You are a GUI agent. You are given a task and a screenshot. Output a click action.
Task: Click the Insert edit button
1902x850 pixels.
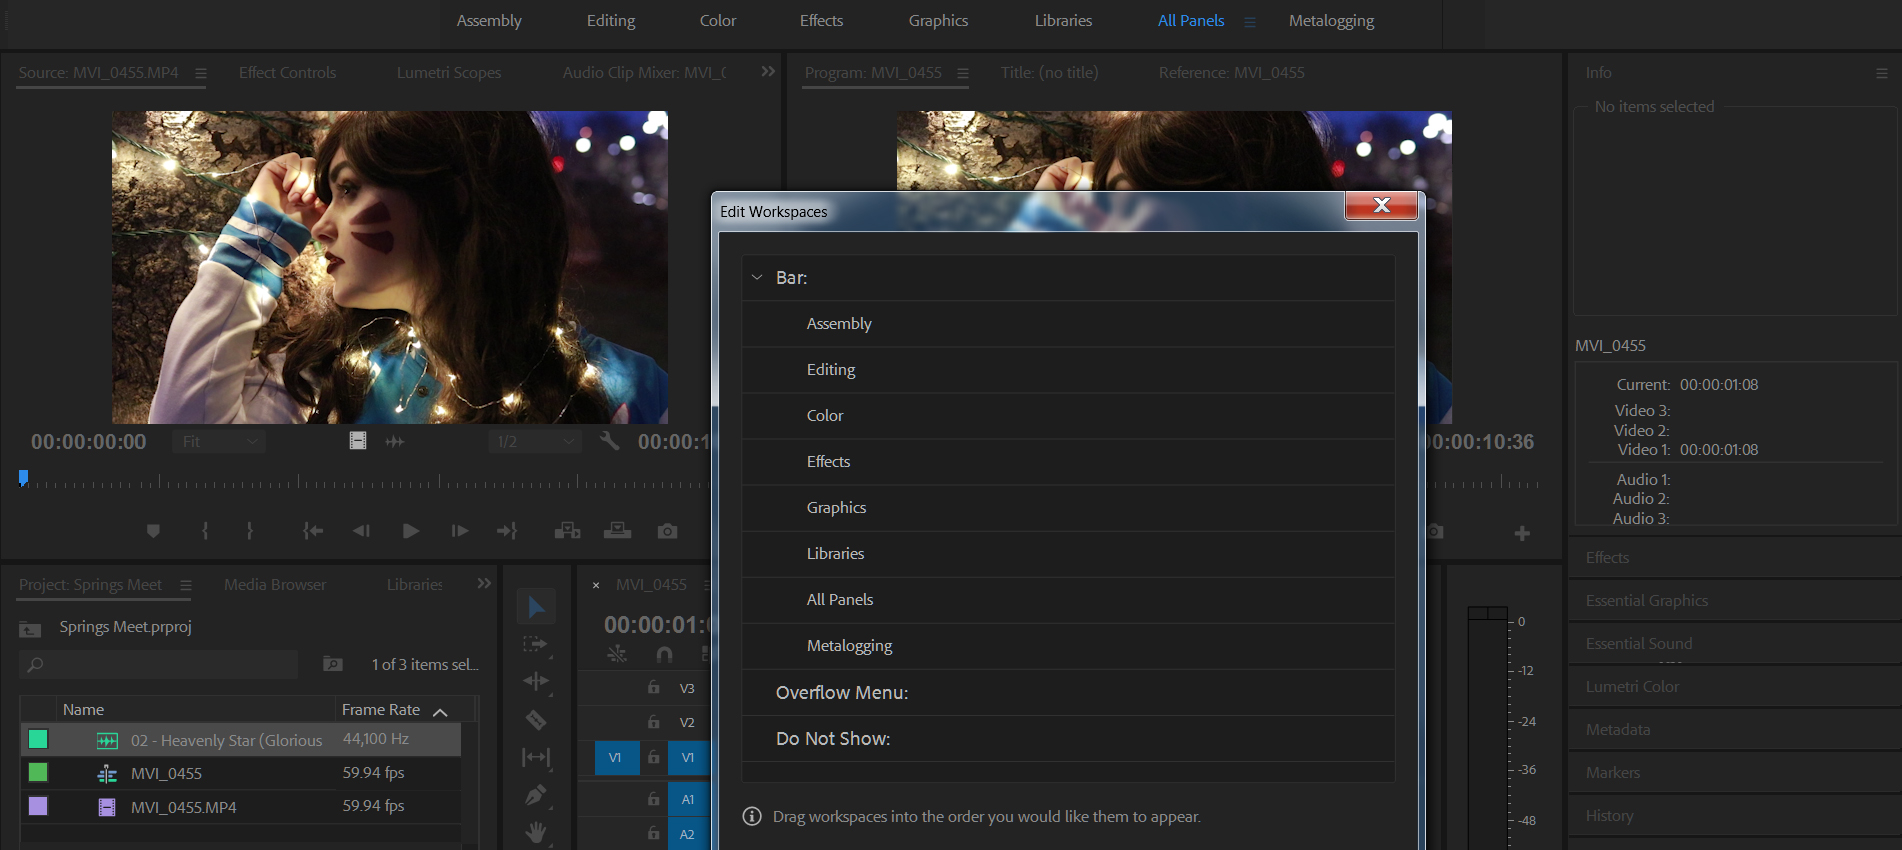coord(567,531)
